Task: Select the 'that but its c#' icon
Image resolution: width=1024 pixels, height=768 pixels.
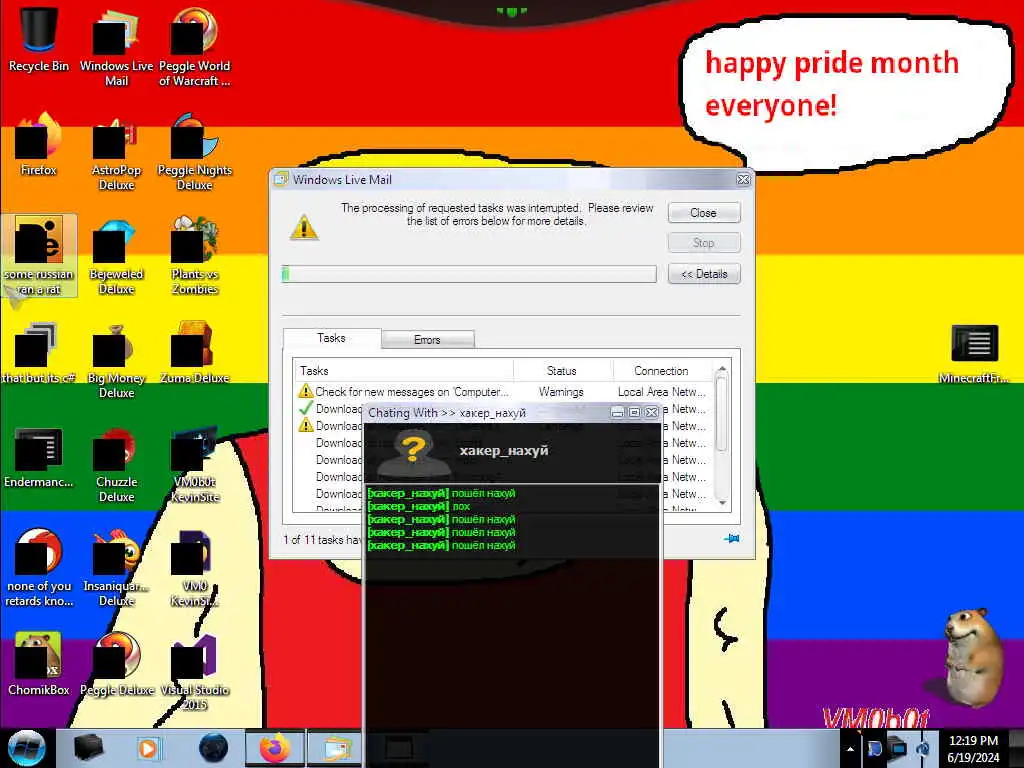Action: pyautogui.click(x=39, y=353)
